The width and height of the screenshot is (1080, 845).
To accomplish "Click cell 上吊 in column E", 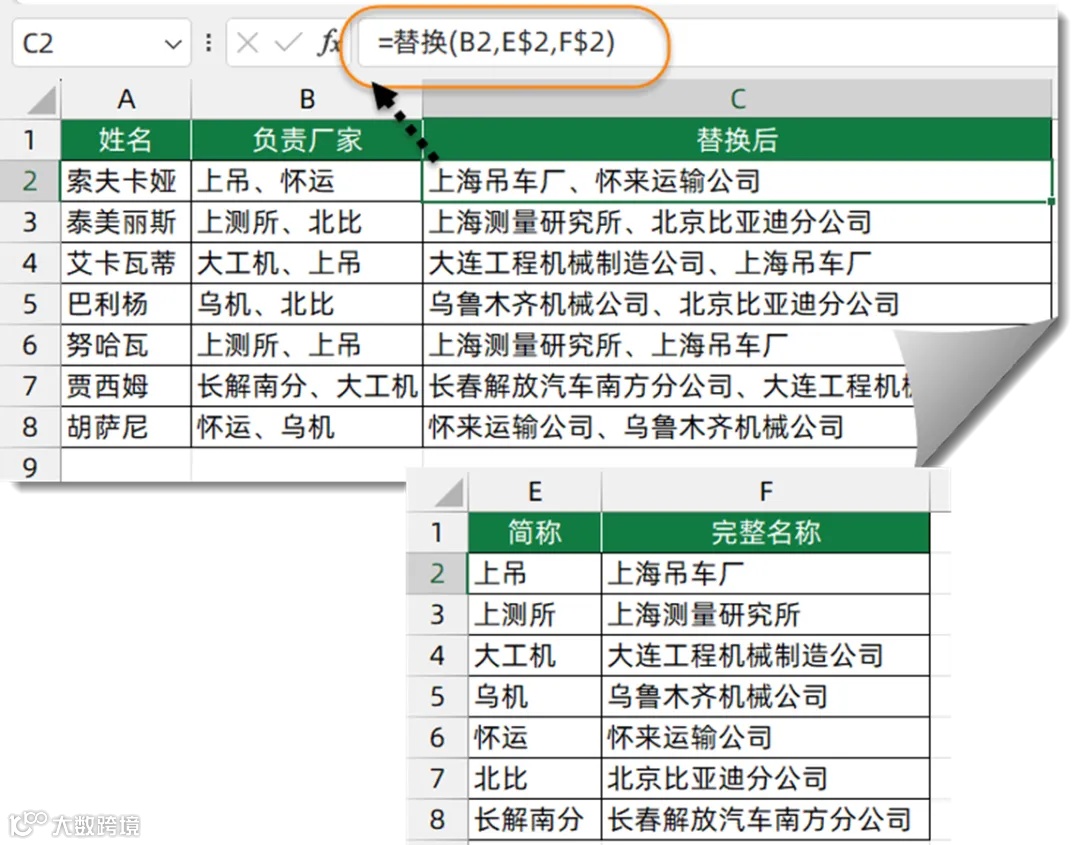I will coord(534,573).
